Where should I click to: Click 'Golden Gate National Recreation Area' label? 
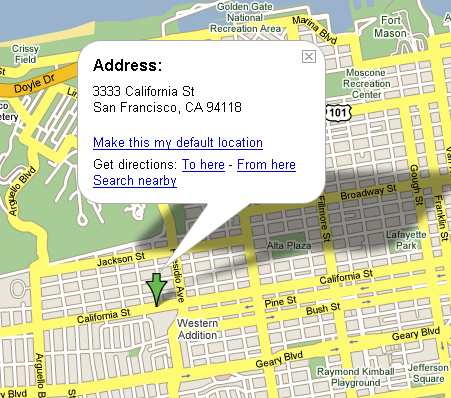pos(245,18)
